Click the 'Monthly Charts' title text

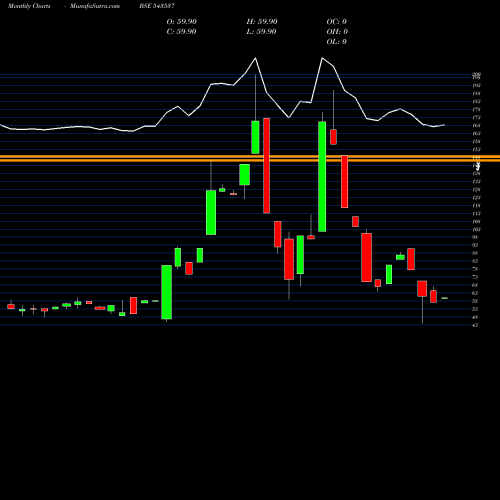pos(29,6)
